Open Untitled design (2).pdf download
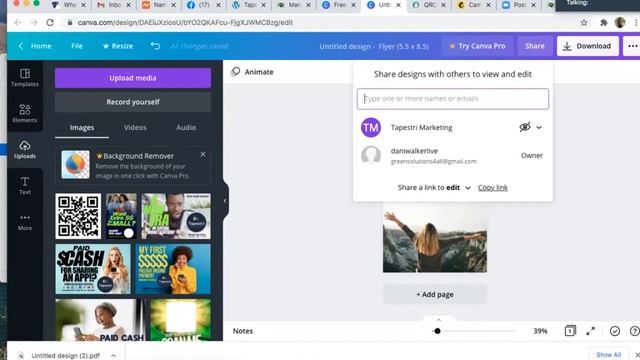640x360 pixels. pyautogui.click(x=65, y=356)
